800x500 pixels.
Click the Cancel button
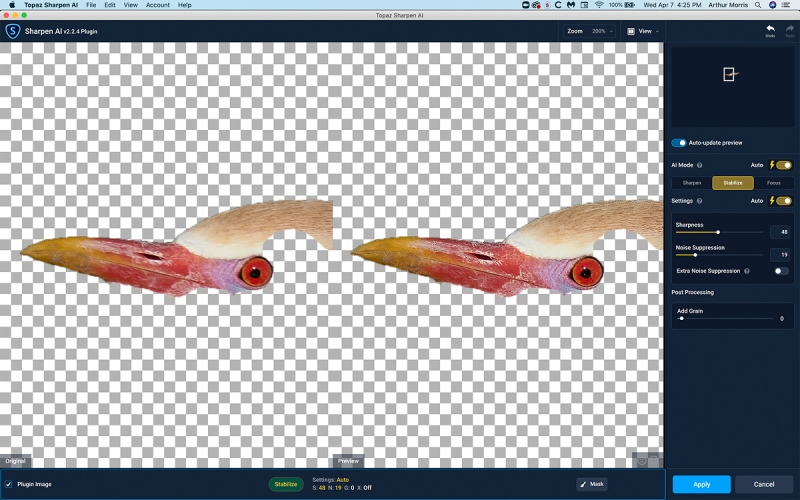pos(764,484)
